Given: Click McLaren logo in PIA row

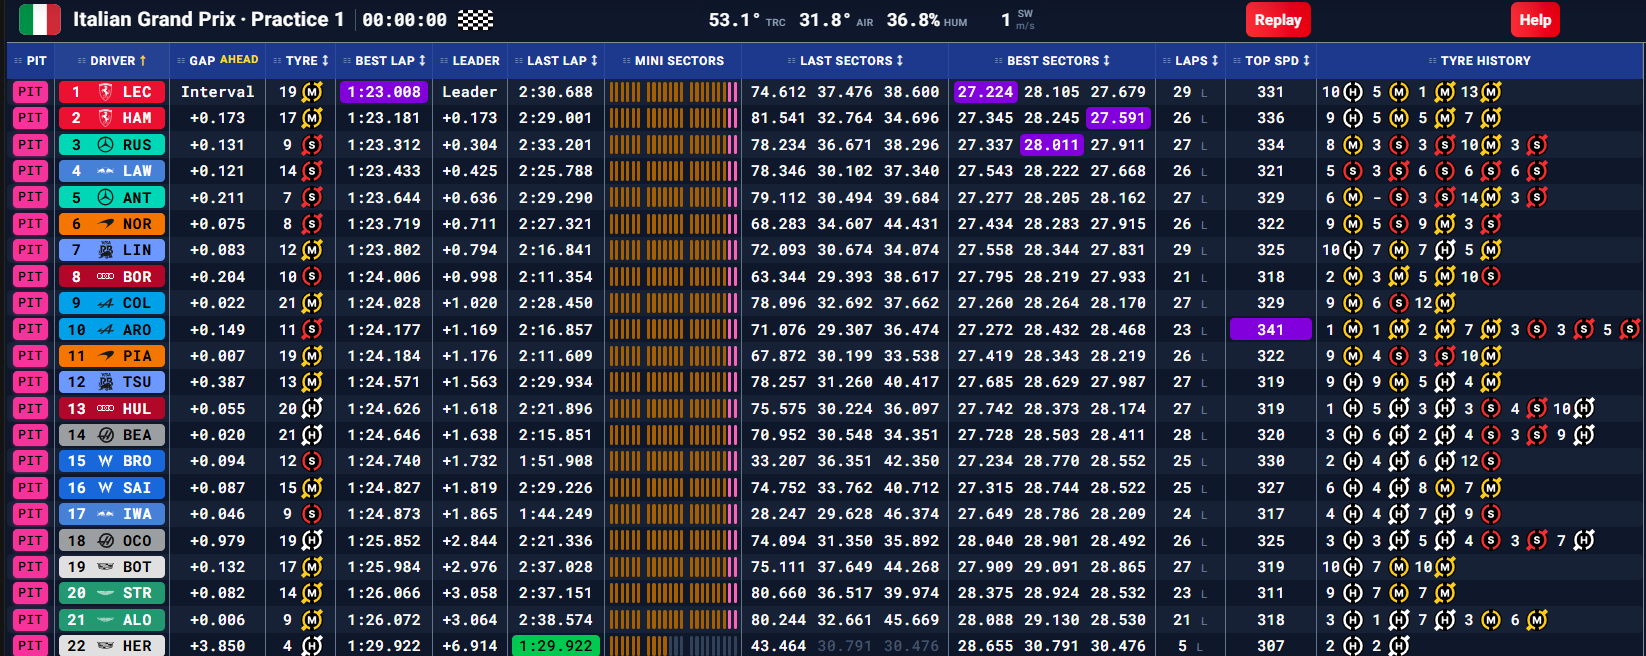Looking at the screenshot, I should tap(105, 356).
